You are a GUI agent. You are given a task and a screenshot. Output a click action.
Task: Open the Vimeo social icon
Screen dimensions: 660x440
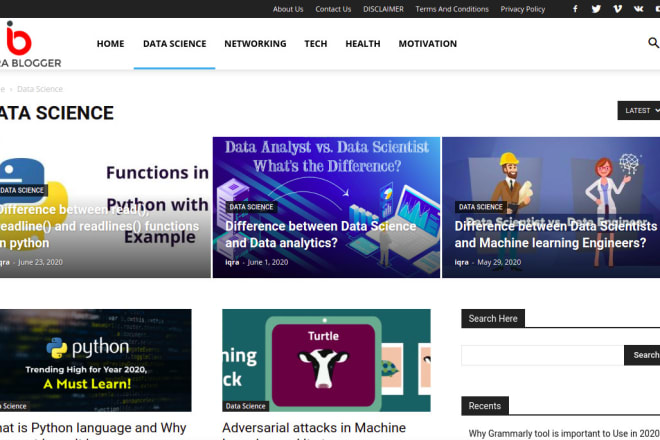(x=617, y=9)
